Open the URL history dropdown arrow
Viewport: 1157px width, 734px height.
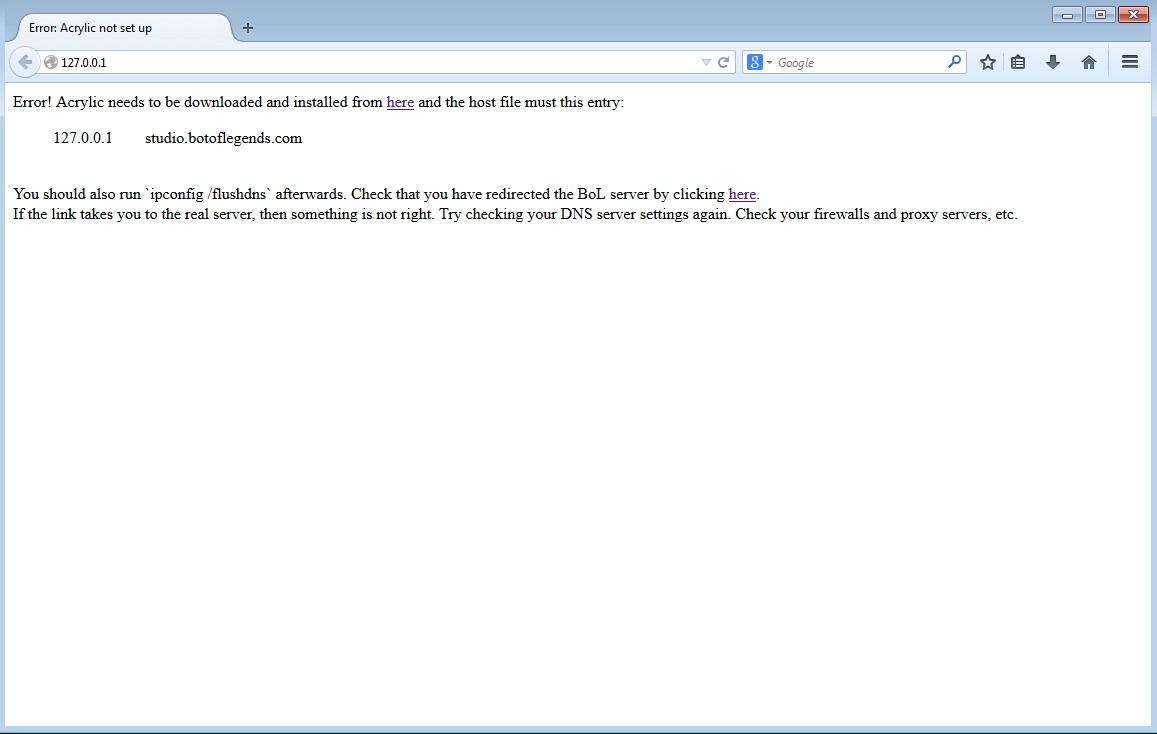[705, 63]
